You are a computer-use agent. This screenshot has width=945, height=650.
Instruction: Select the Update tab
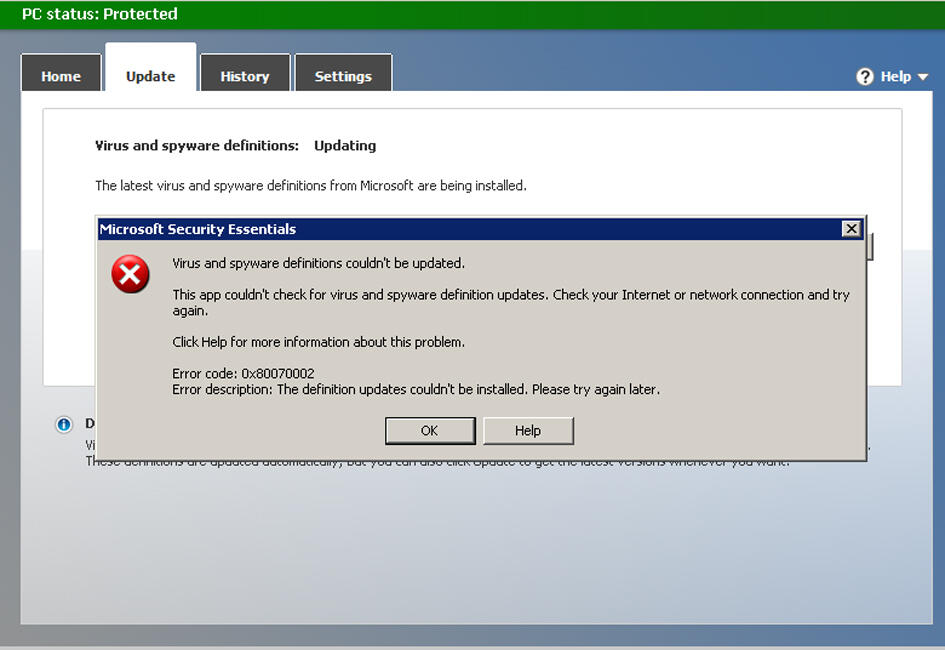click(150, 76)
